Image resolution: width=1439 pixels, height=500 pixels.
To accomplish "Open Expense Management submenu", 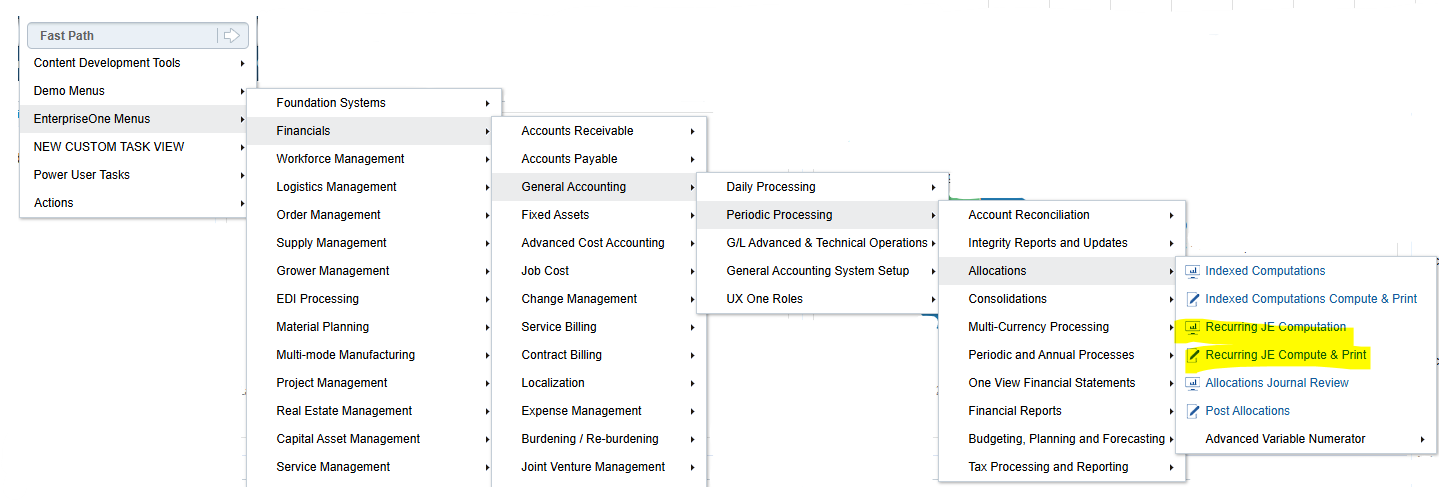I will 599,411.
